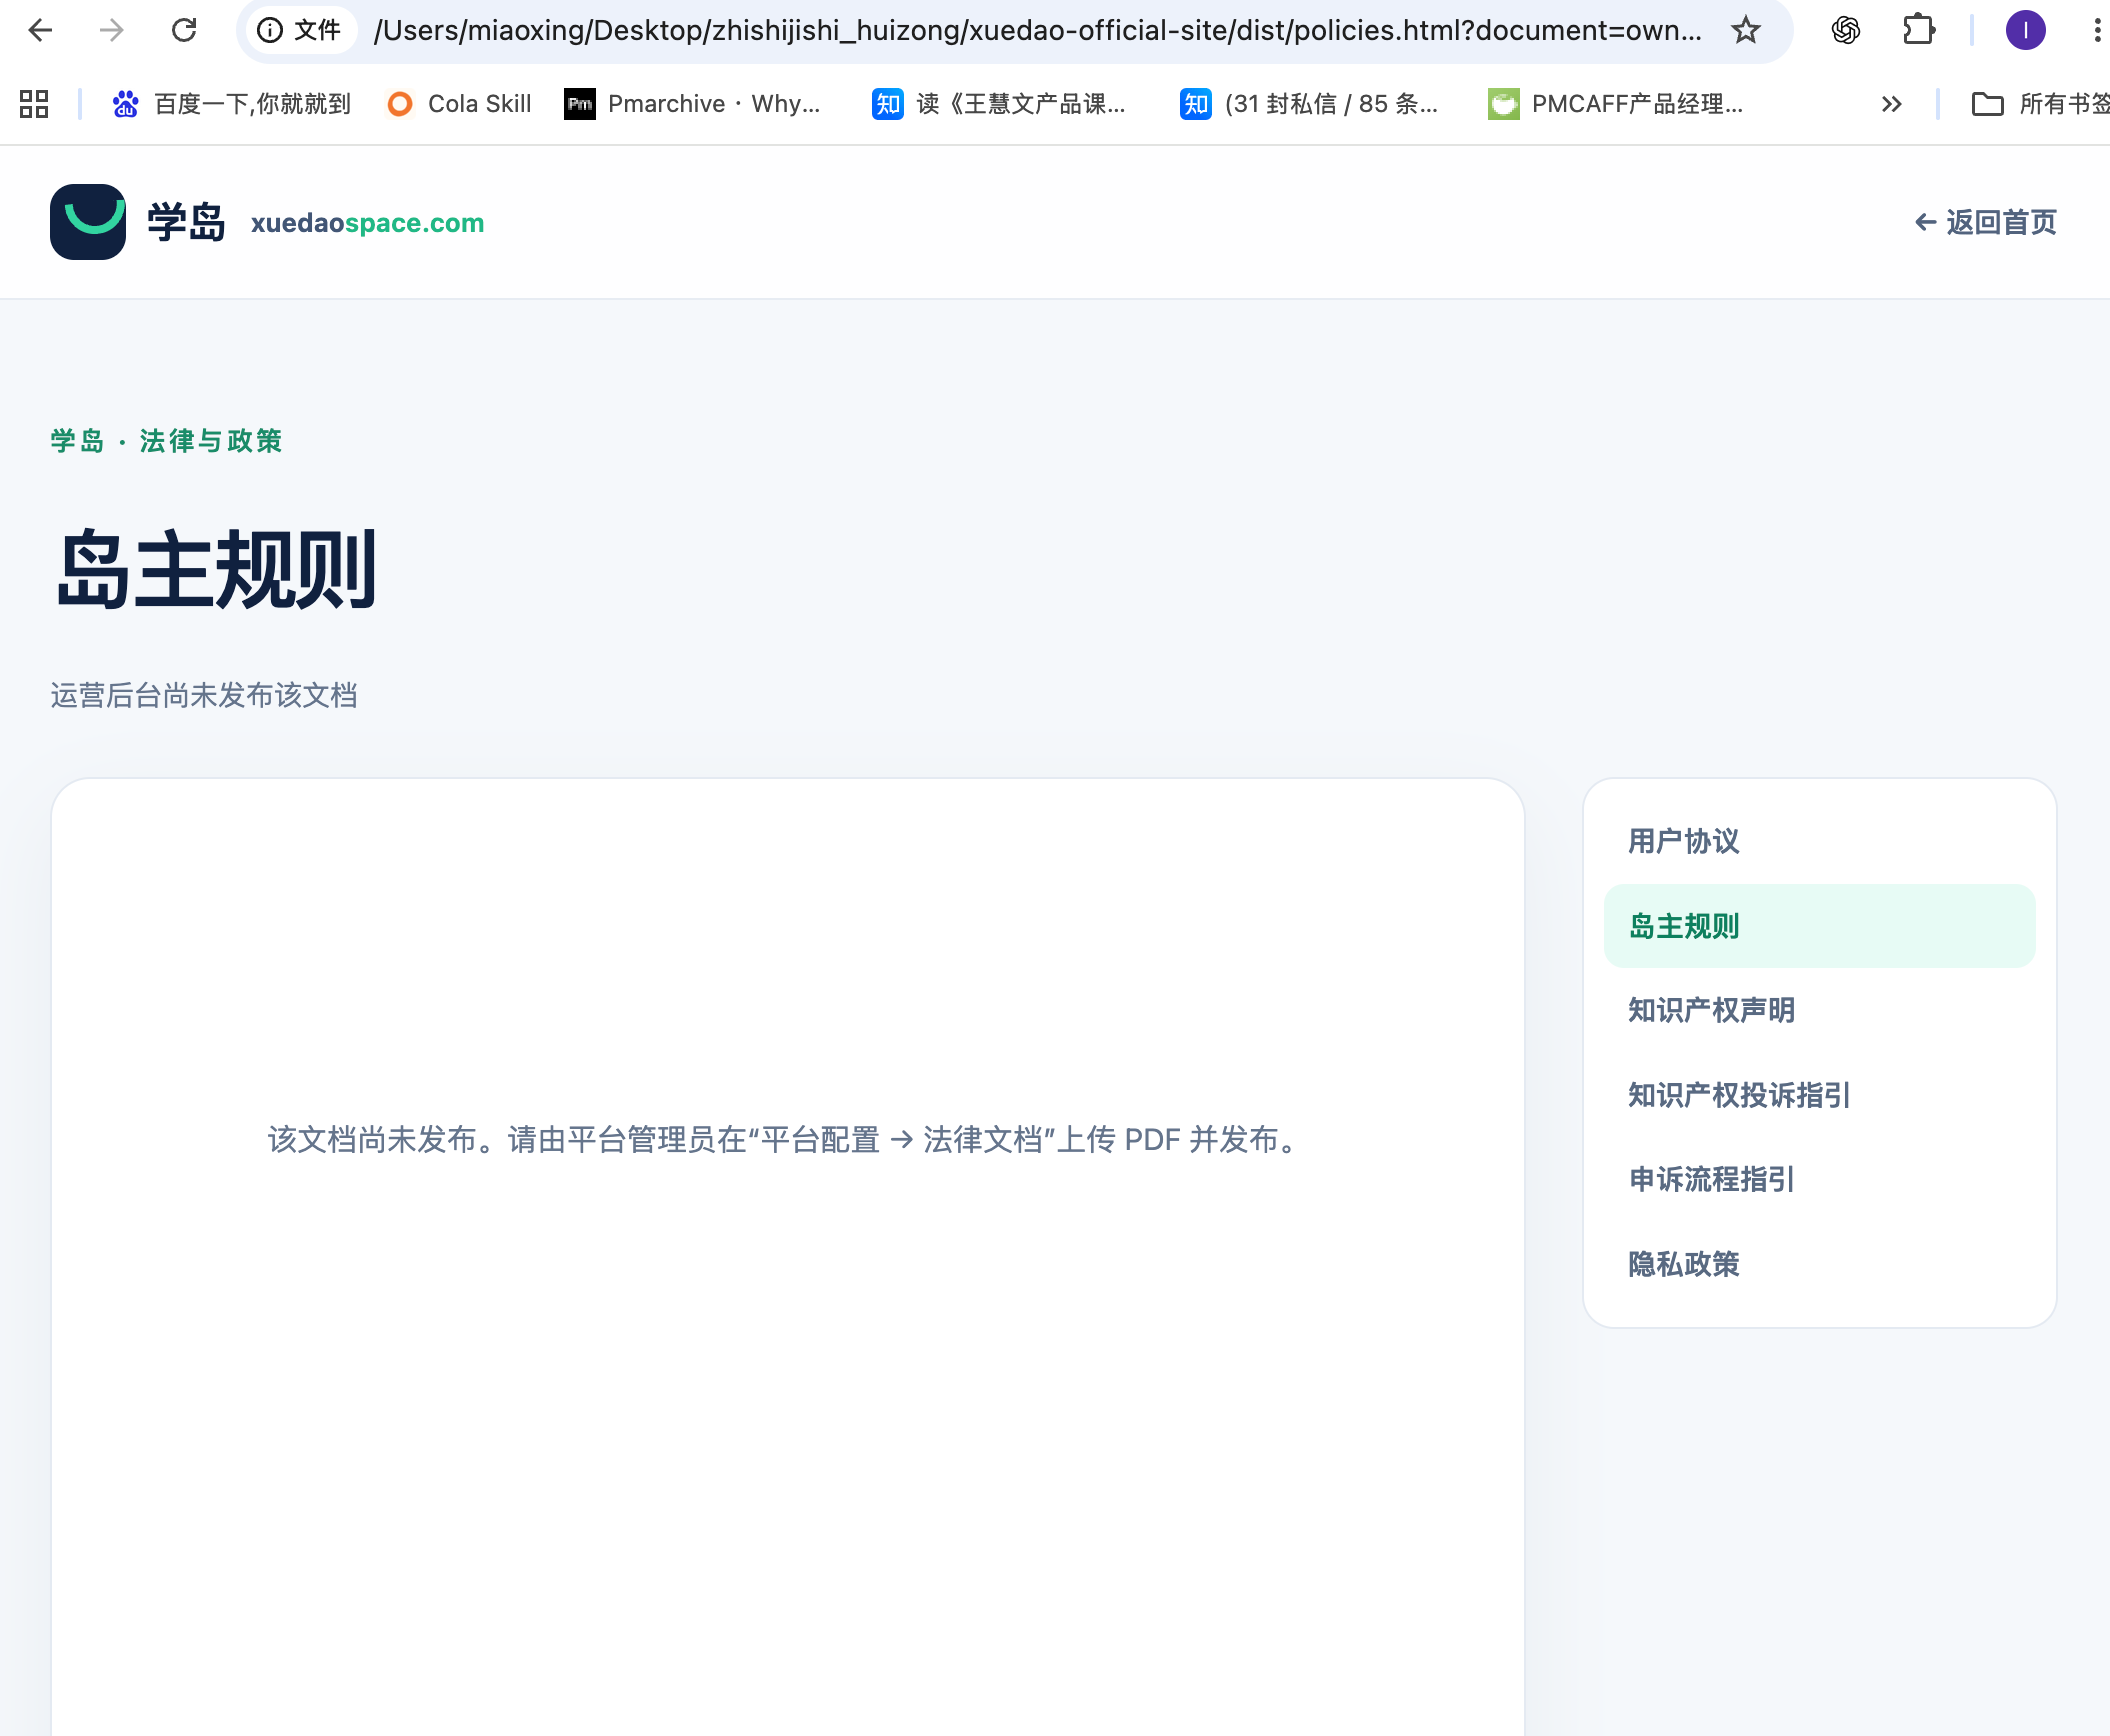Click the 学岛 · 法律与政策 breadcrumb text
This screenshot has height=1736, width=2110.
click(166, 441)
